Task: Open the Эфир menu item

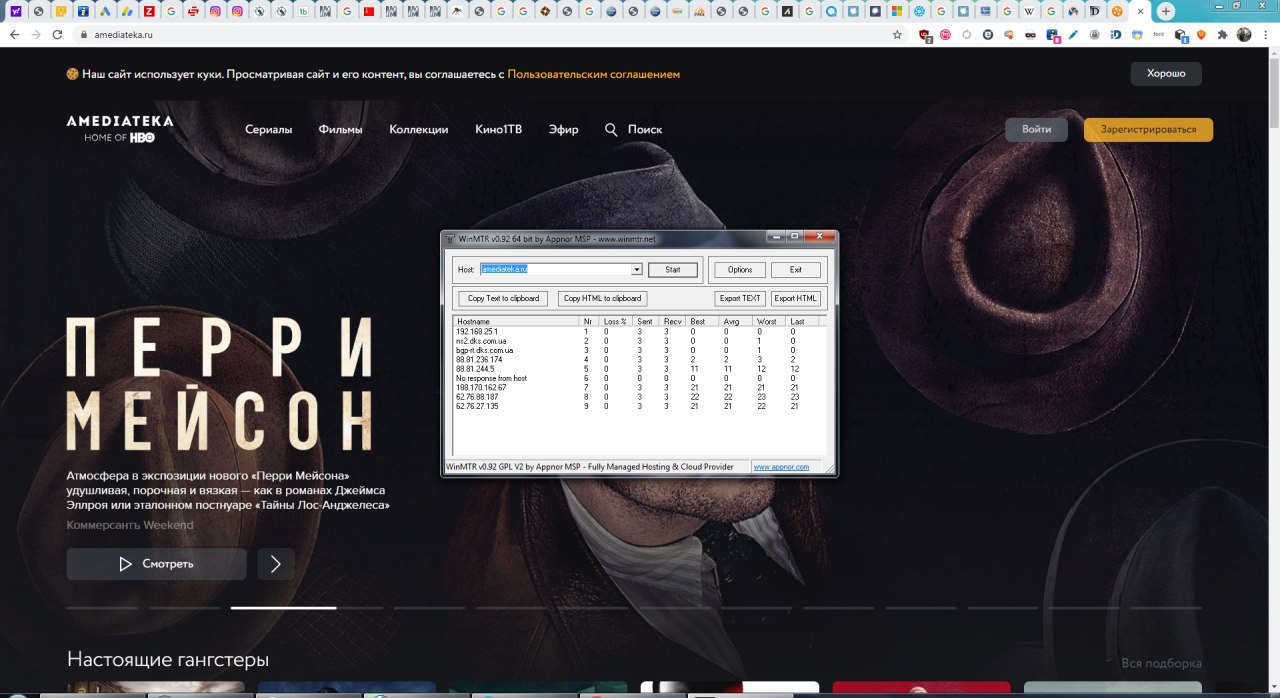Action: tap(563, 129)
